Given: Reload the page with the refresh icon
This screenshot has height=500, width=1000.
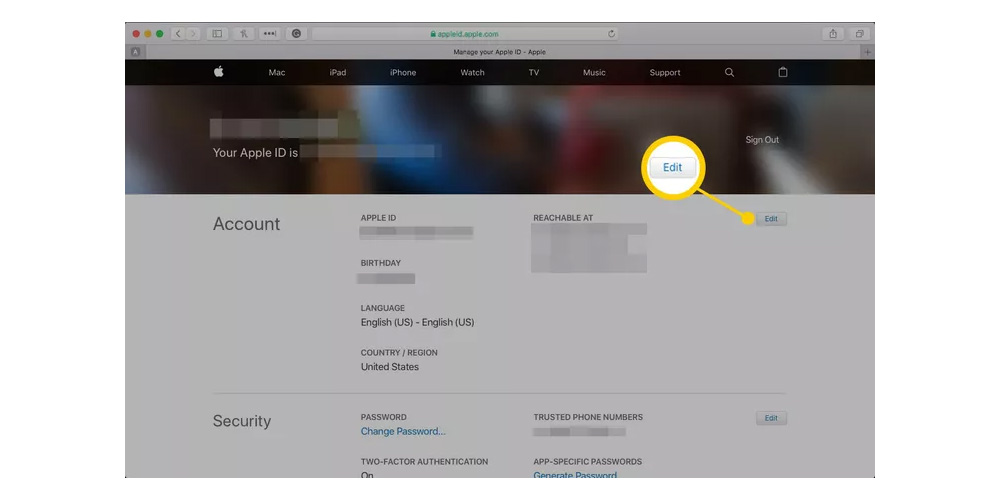Looking at the screenshot, I should point(612,34).
